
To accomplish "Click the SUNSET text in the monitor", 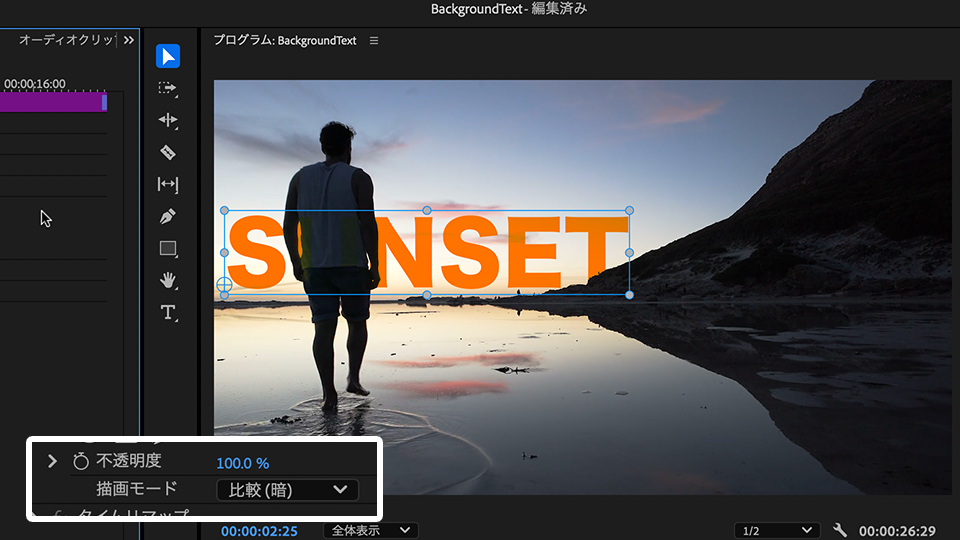I will tap(427, 253).
